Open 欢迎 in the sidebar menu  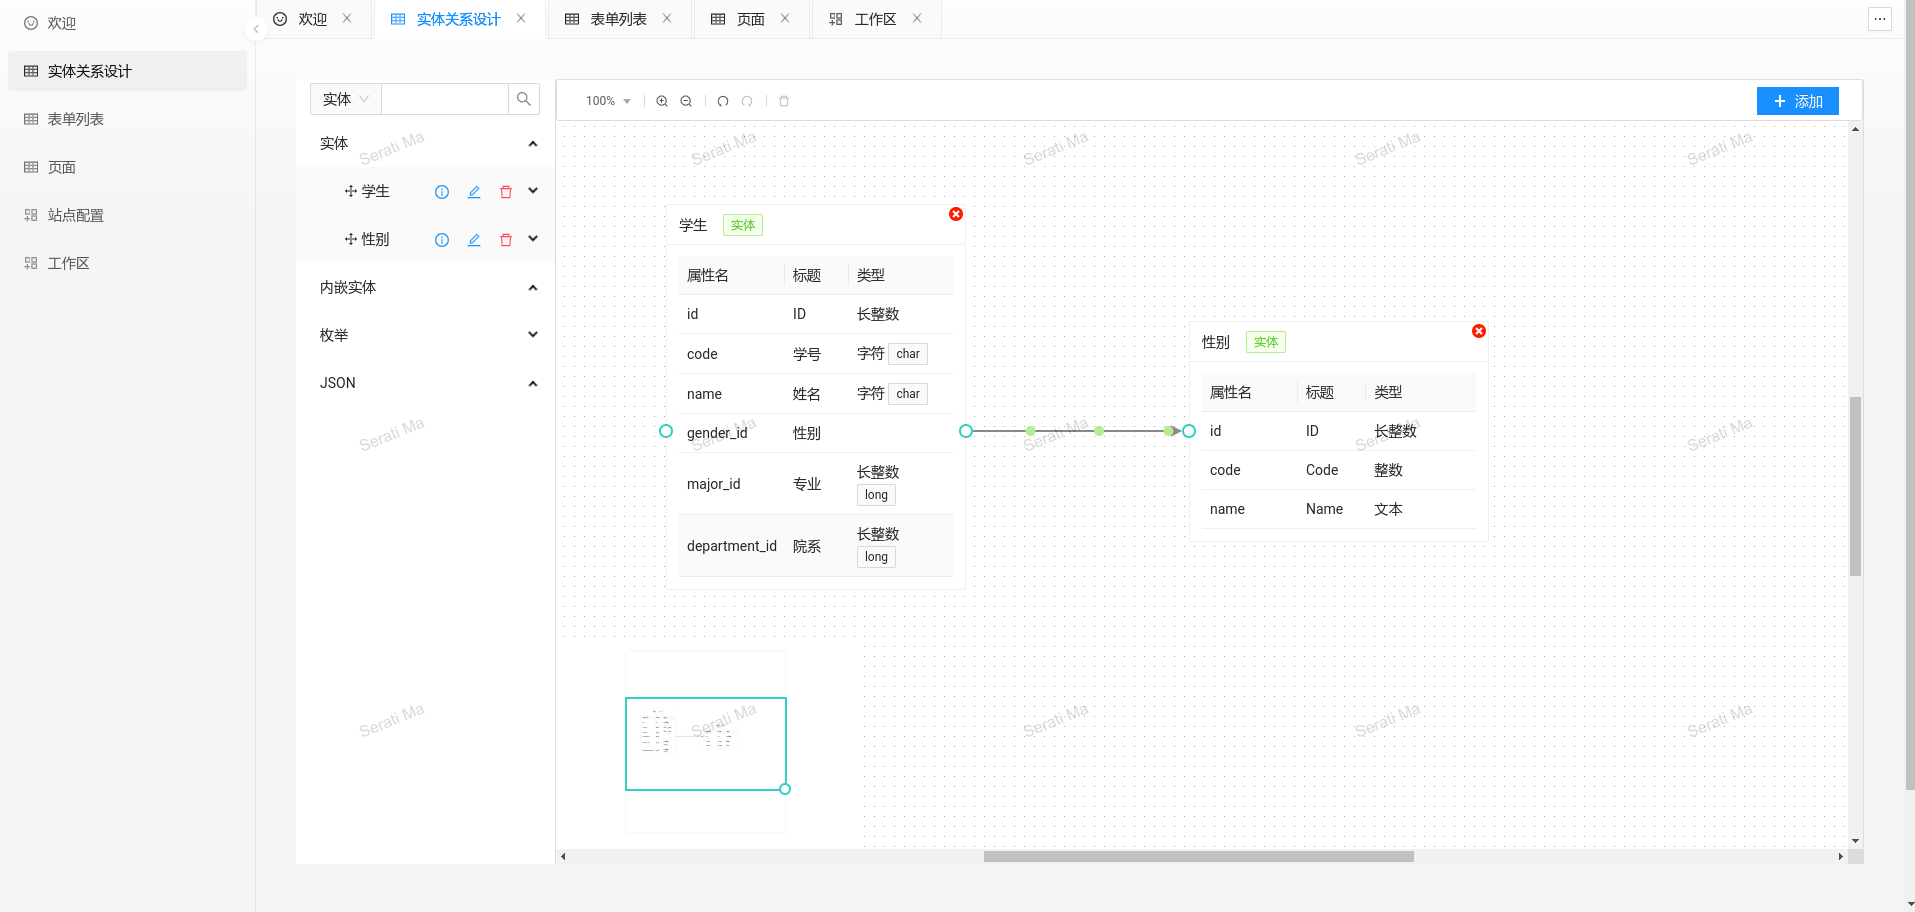[x=127, y=23]
